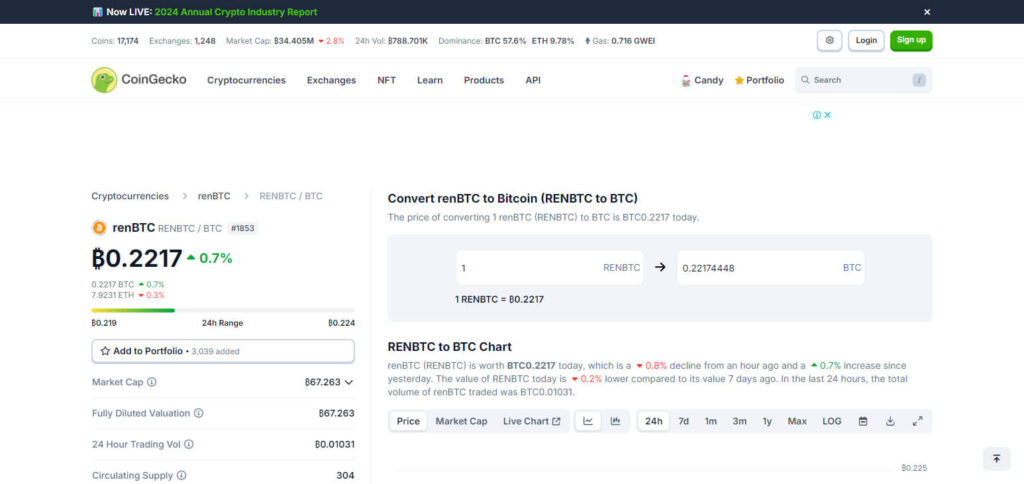Image resolution: width=1024 pixels, height=484 pixels.
Task: Click the ad info icon
Action: click(816, 115)
